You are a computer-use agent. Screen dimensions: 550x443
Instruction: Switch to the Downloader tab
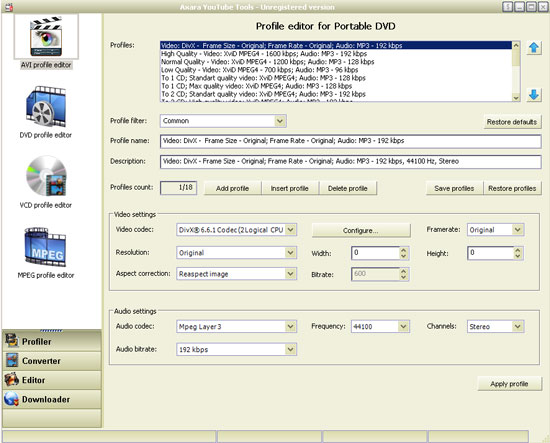click(52, 399)
